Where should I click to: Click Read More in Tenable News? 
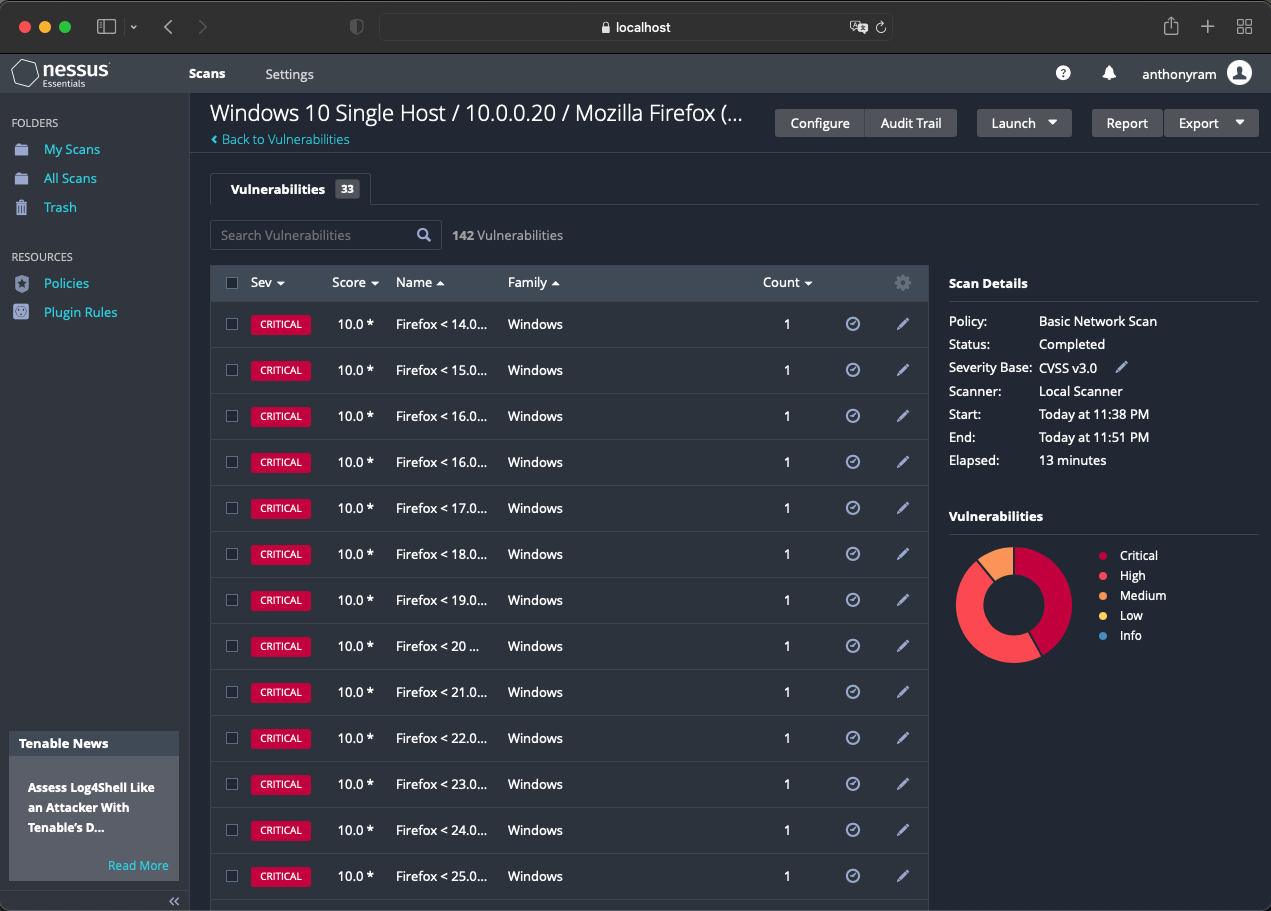coord(138,865)
